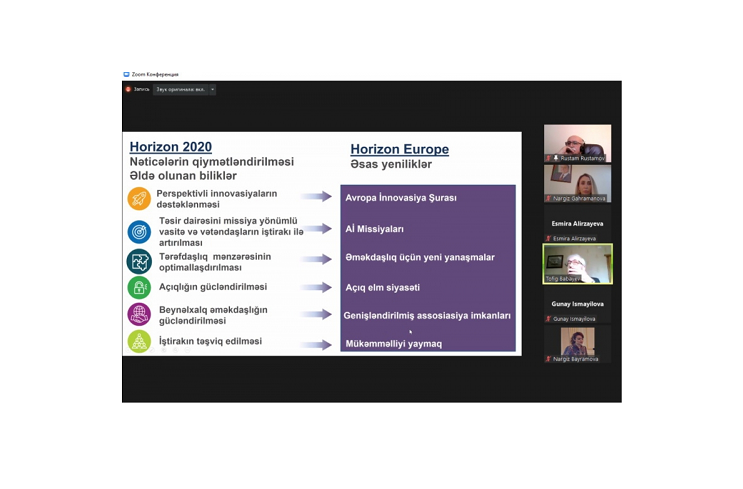The image size is (743, 489).
Task: Select Tofig Babayev's highlighted video tile
Action: (577, 264)
